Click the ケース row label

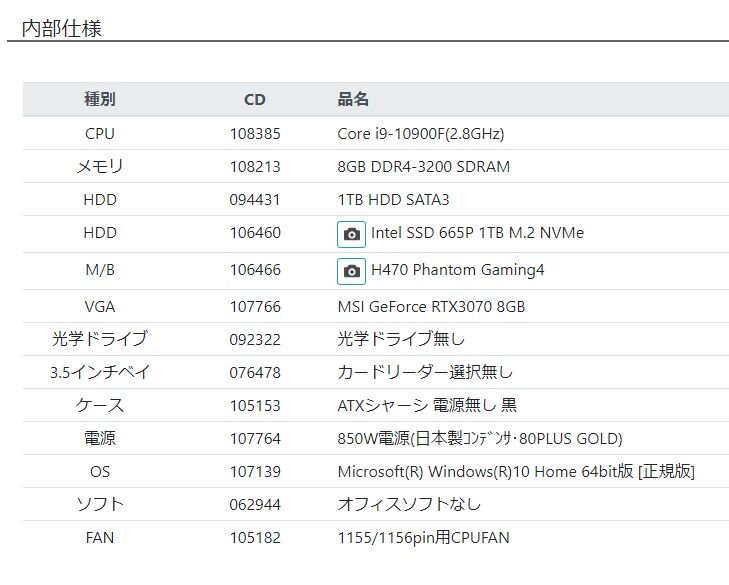[x=99, y=406]
